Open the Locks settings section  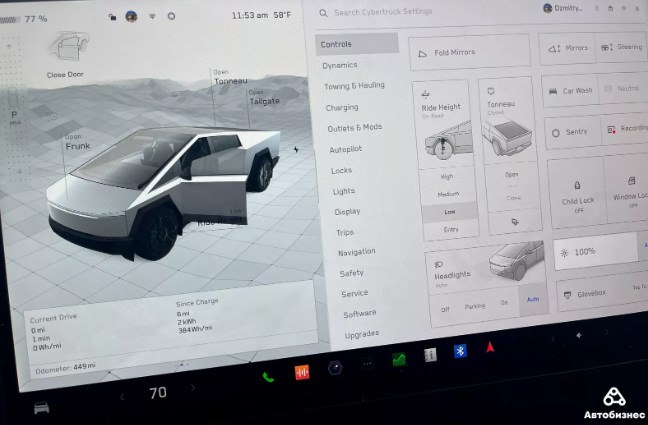coord(341,170)
